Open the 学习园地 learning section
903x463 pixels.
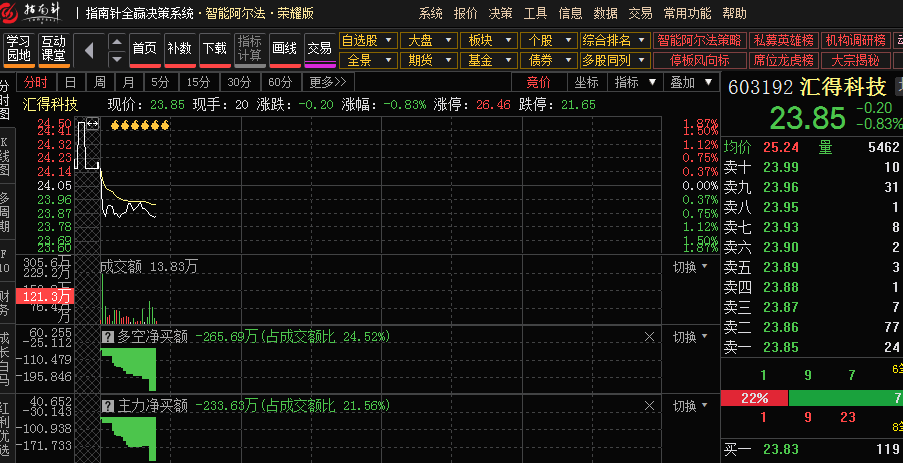[19, 49]
